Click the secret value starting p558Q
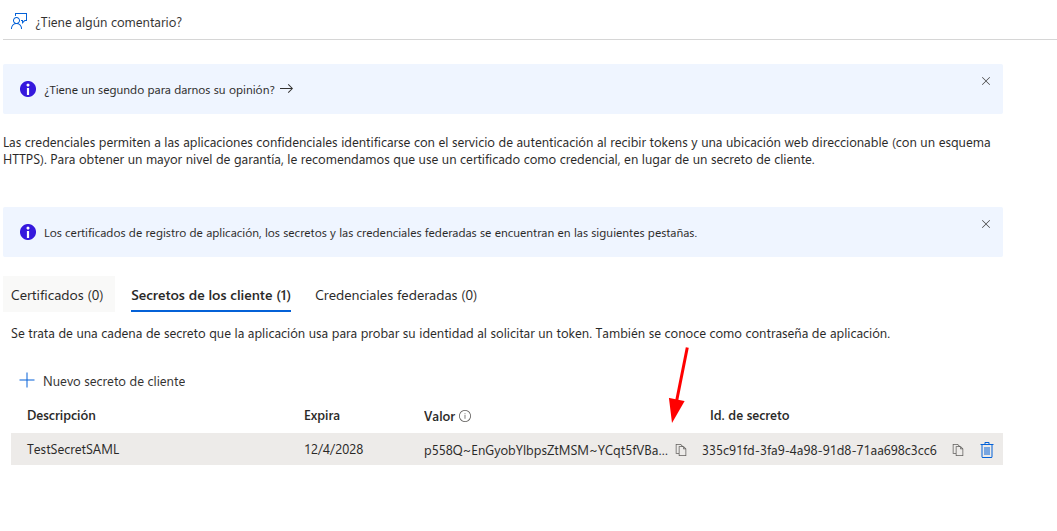This screenshot has height=531, width=1057. 546,450
